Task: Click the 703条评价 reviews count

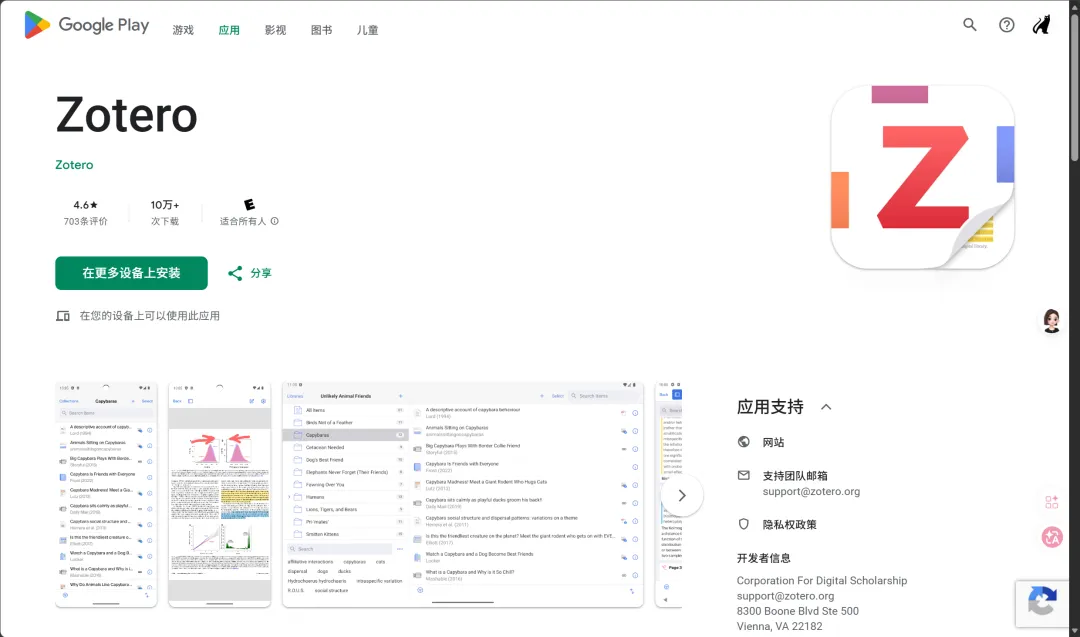Action: tap(85, 221)
